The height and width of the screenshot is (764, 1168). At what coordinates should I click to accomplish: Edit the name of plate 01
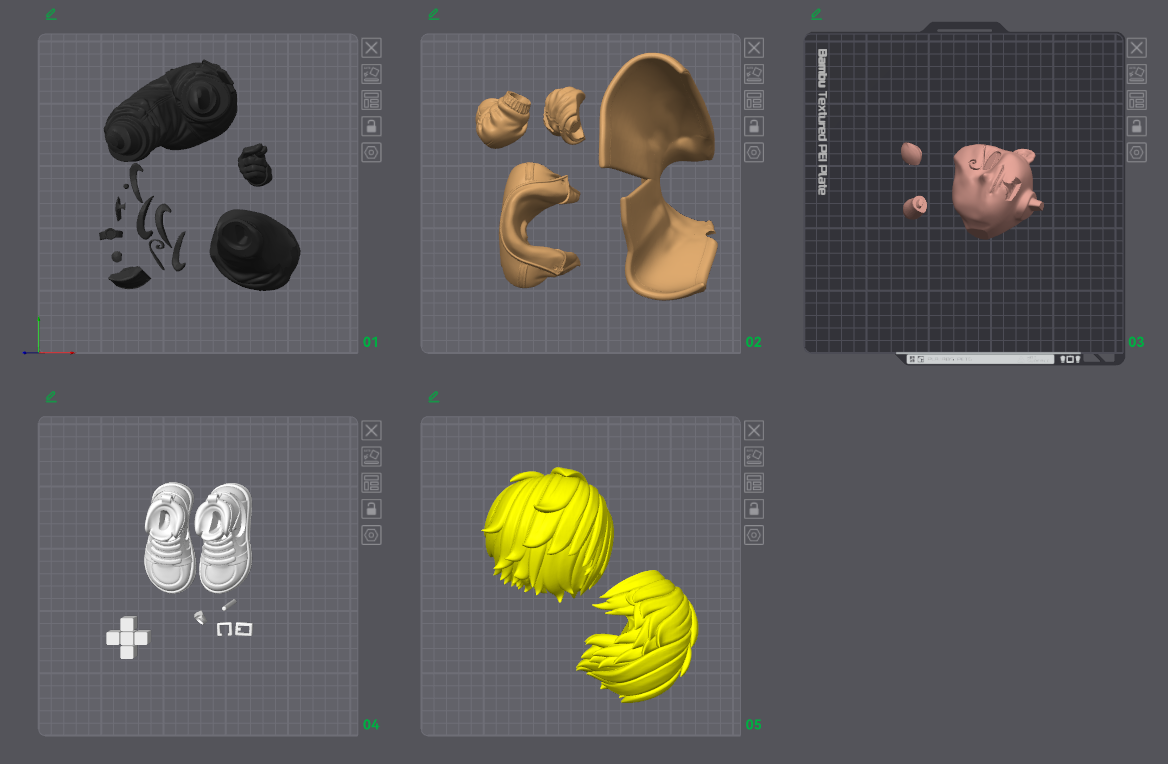pos(51,14)
